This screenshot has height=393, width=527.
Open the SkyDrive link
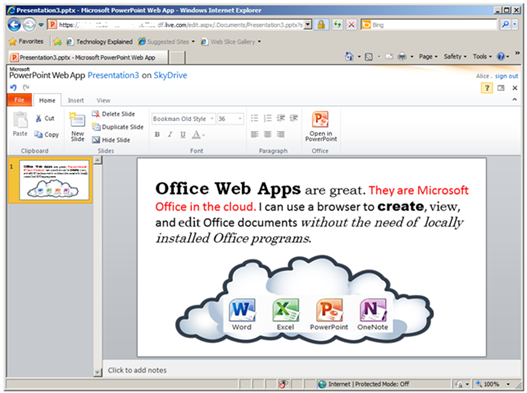170,75
